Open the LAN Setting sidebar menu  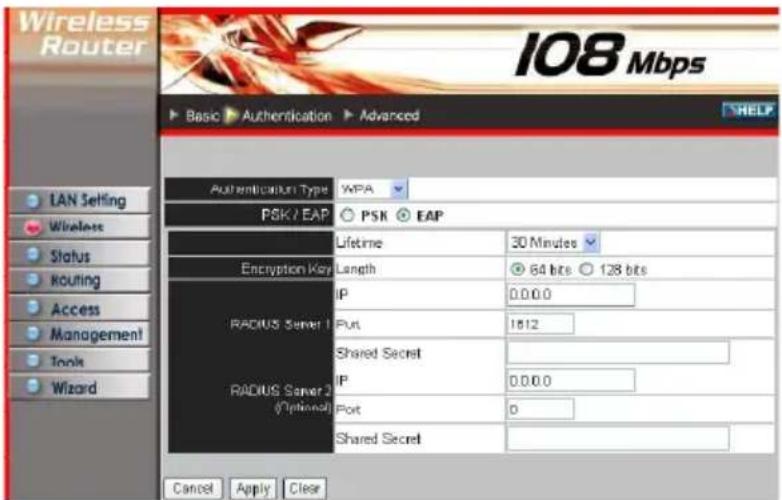80,200
